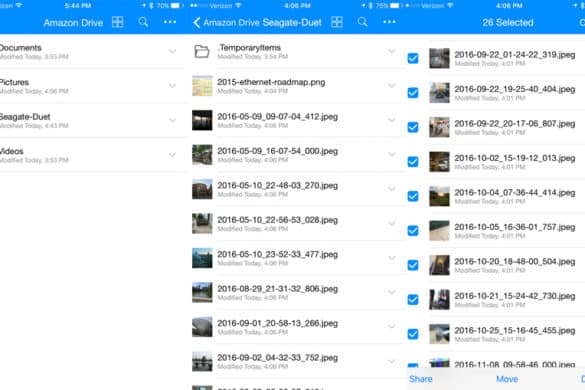Tap battery indicator in first status bar
This screenshot has height=390, width=585.
[175, 6]
